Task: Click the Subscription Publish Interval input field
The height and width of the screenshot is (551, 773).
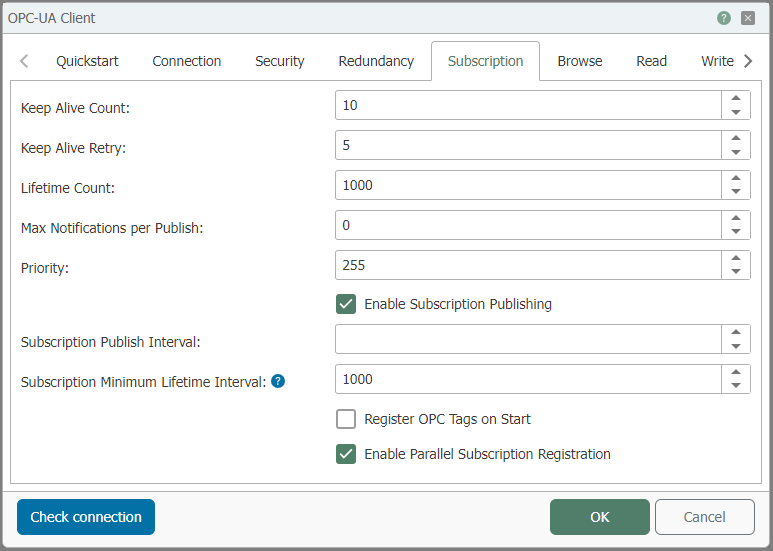Action: pyautogui.click(x=528, y=339)
